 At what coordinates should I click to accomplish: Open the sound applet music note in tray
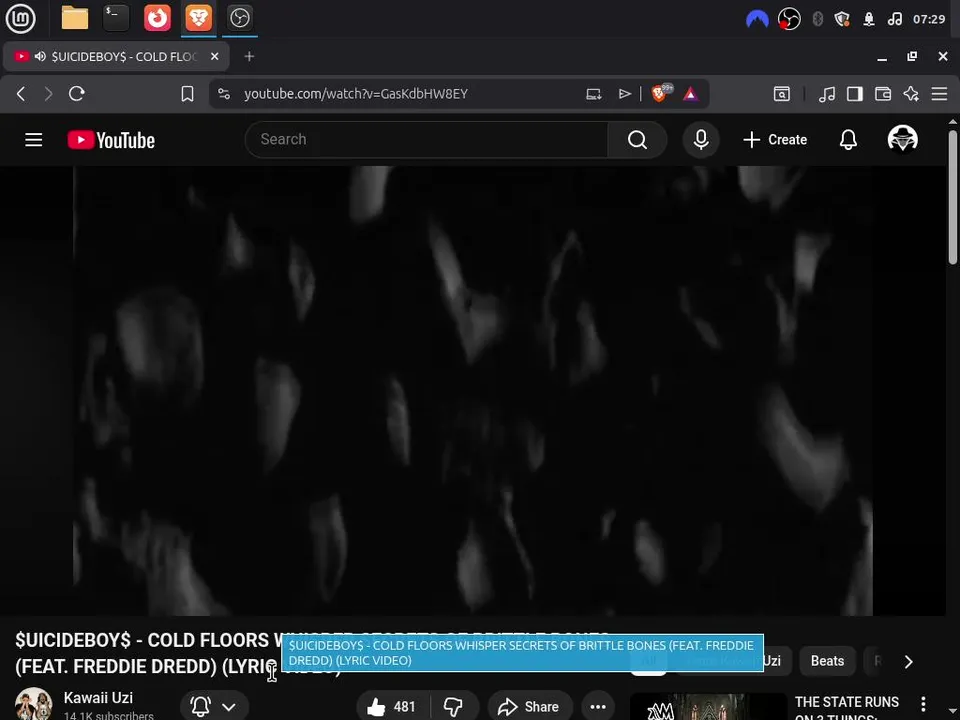[x=894, y=19]
